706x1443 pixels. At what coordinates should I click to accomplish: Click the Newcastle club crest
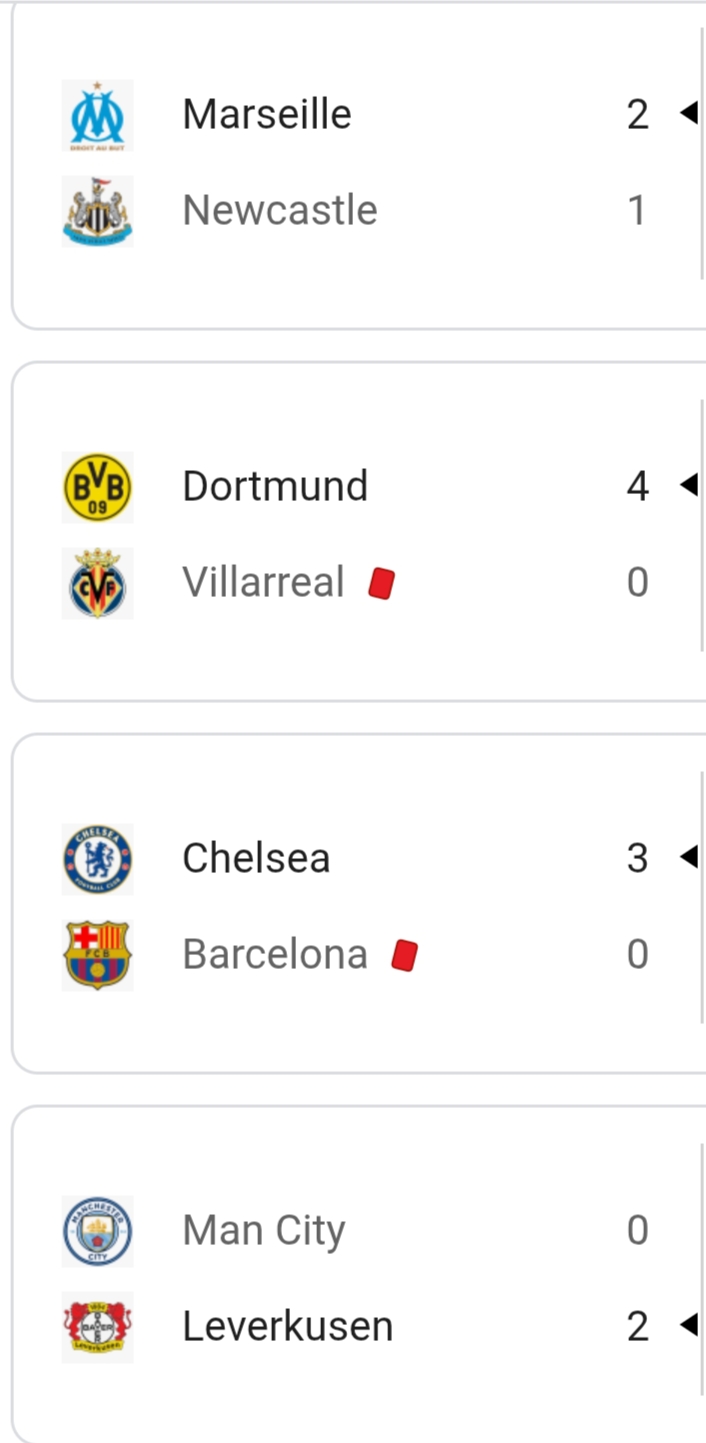tap(97, 210)
